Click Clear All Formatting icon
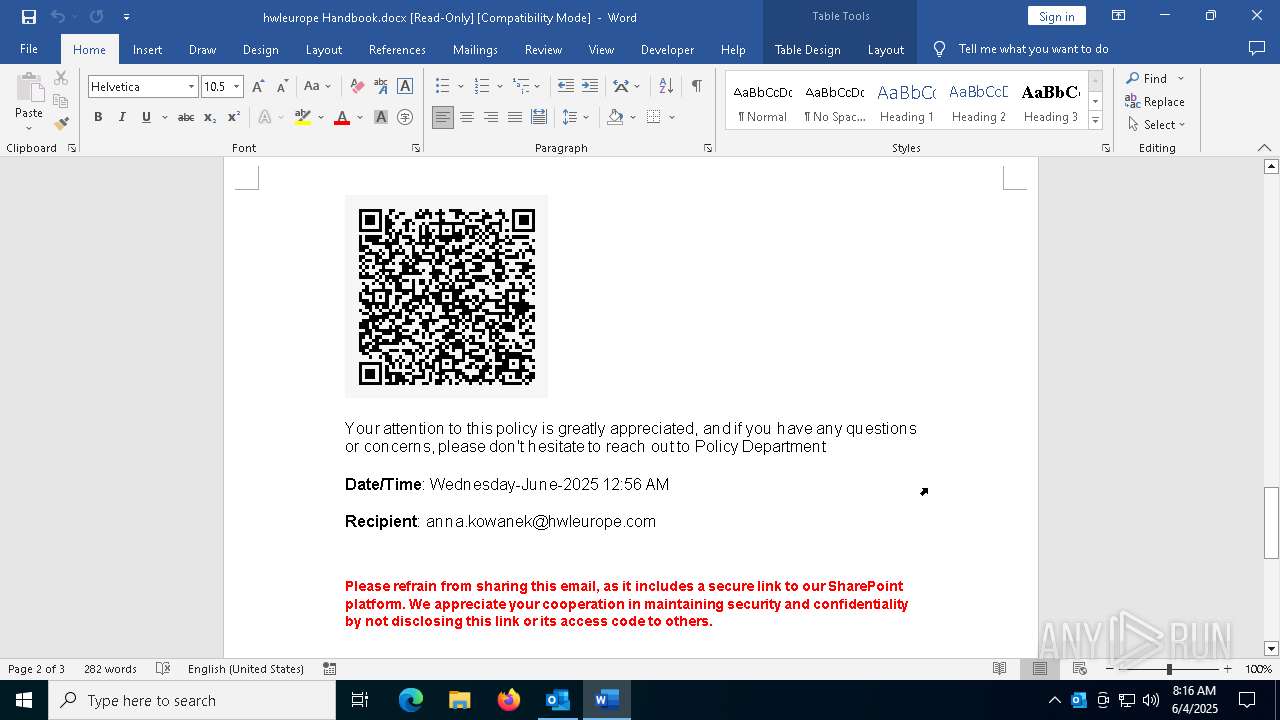The height and width of the screenshot is (720, 1280). (x=357, y=86)
